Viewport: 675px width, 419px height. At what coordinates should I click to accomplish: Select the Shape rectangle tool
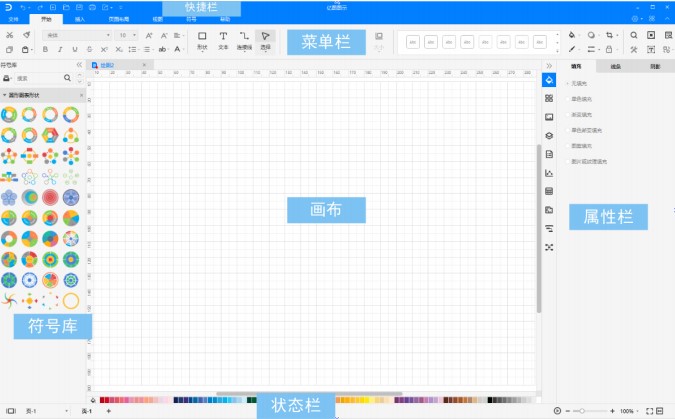click(202, 40)
